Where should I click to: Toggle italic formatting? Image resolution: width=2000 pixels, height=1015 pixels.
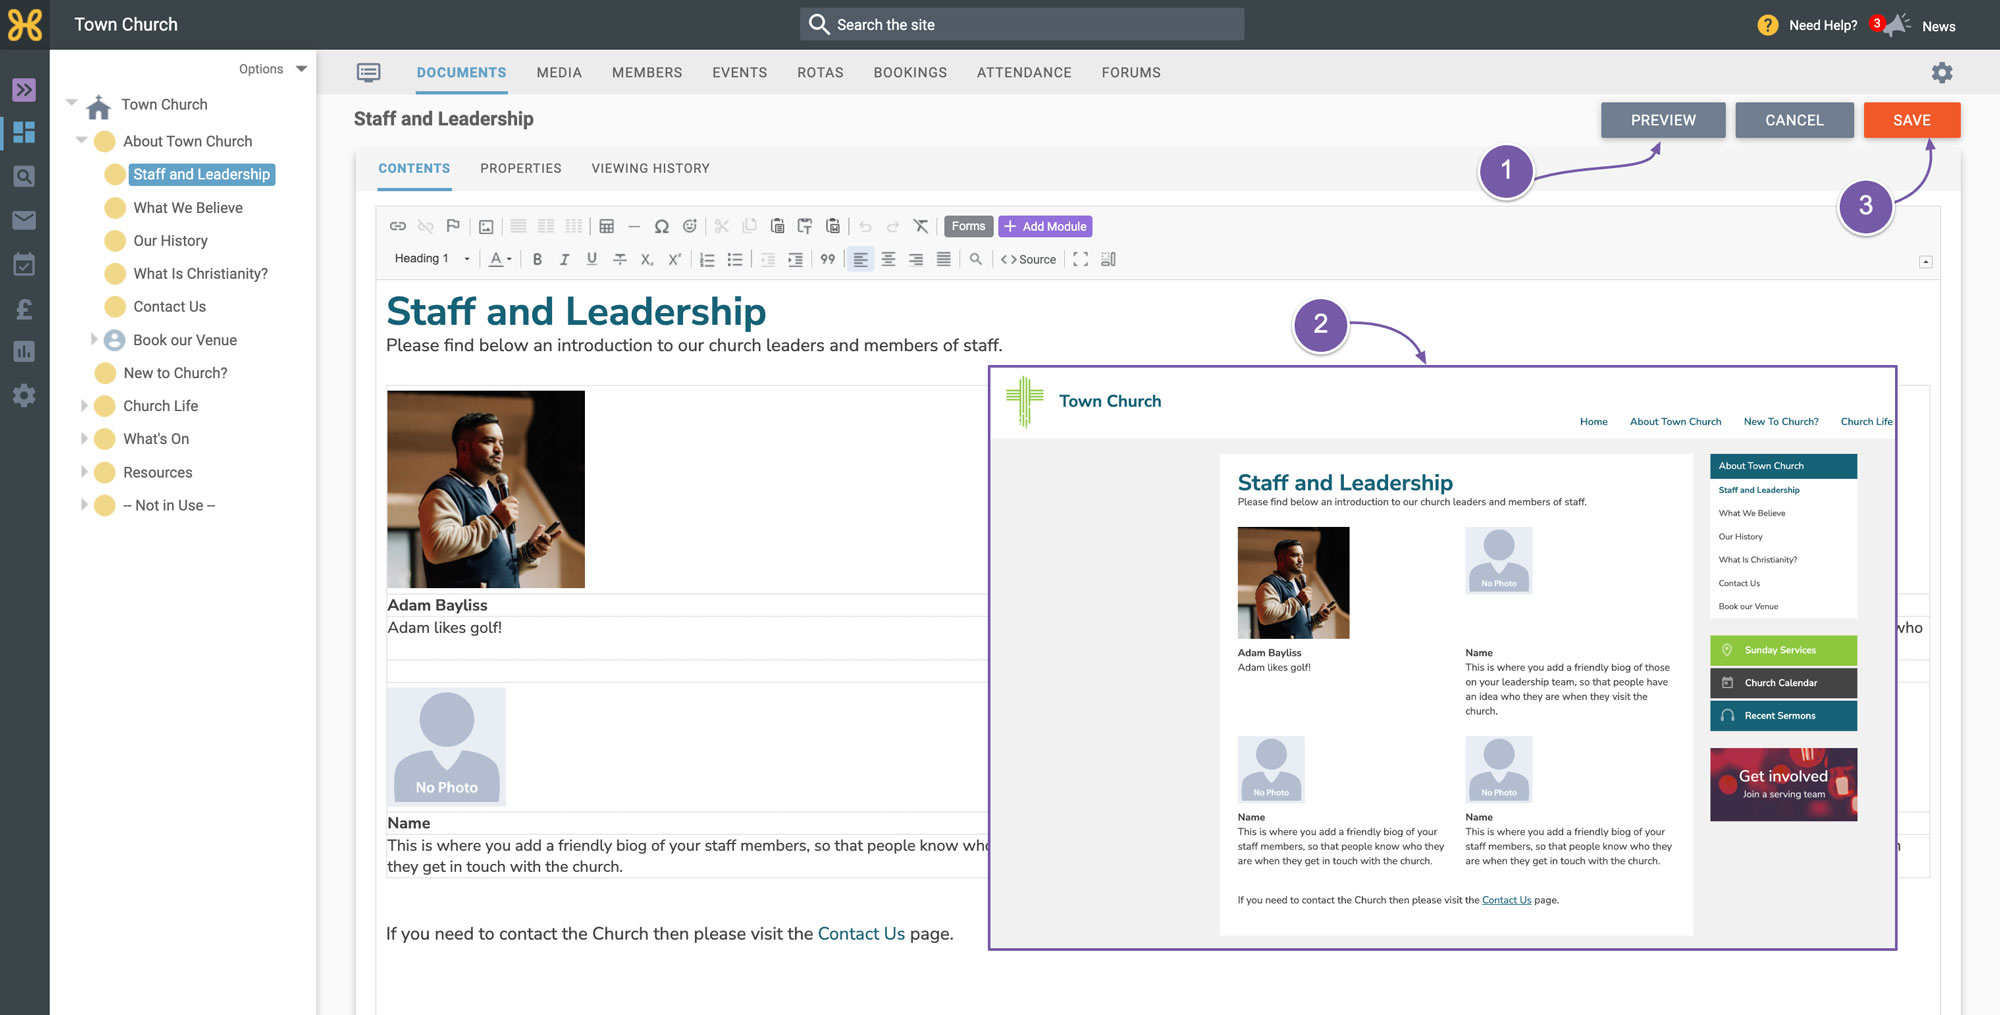[564, 259]
